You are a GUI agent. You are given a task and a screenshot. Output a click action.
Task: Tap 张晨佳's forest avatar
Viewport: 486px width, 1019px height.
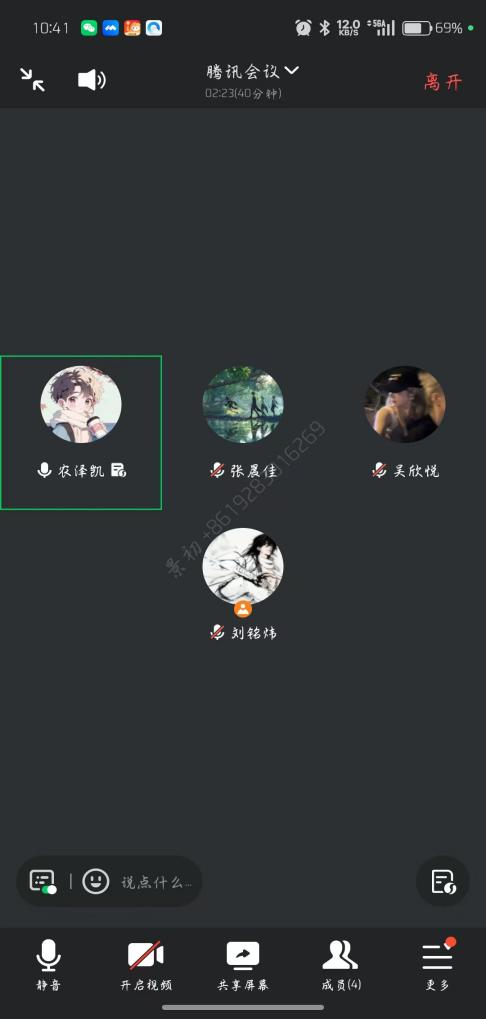pos(243,404)
